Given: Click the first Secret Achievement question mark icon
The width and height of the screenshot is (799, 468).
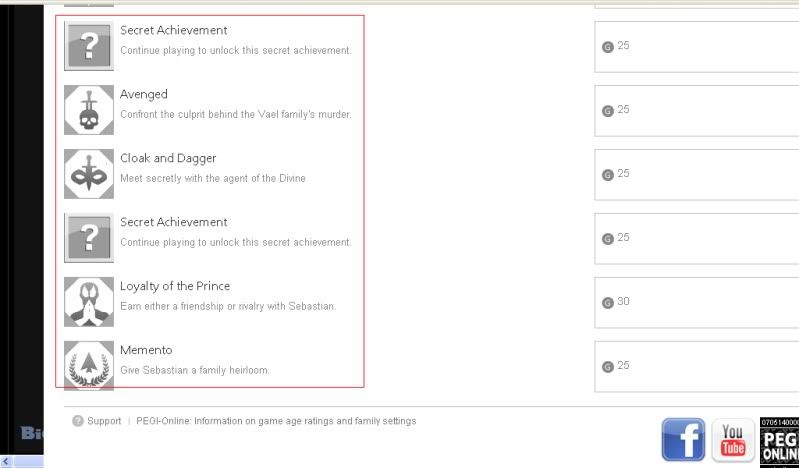Looking at the screenshot, I should pos(89,46).
